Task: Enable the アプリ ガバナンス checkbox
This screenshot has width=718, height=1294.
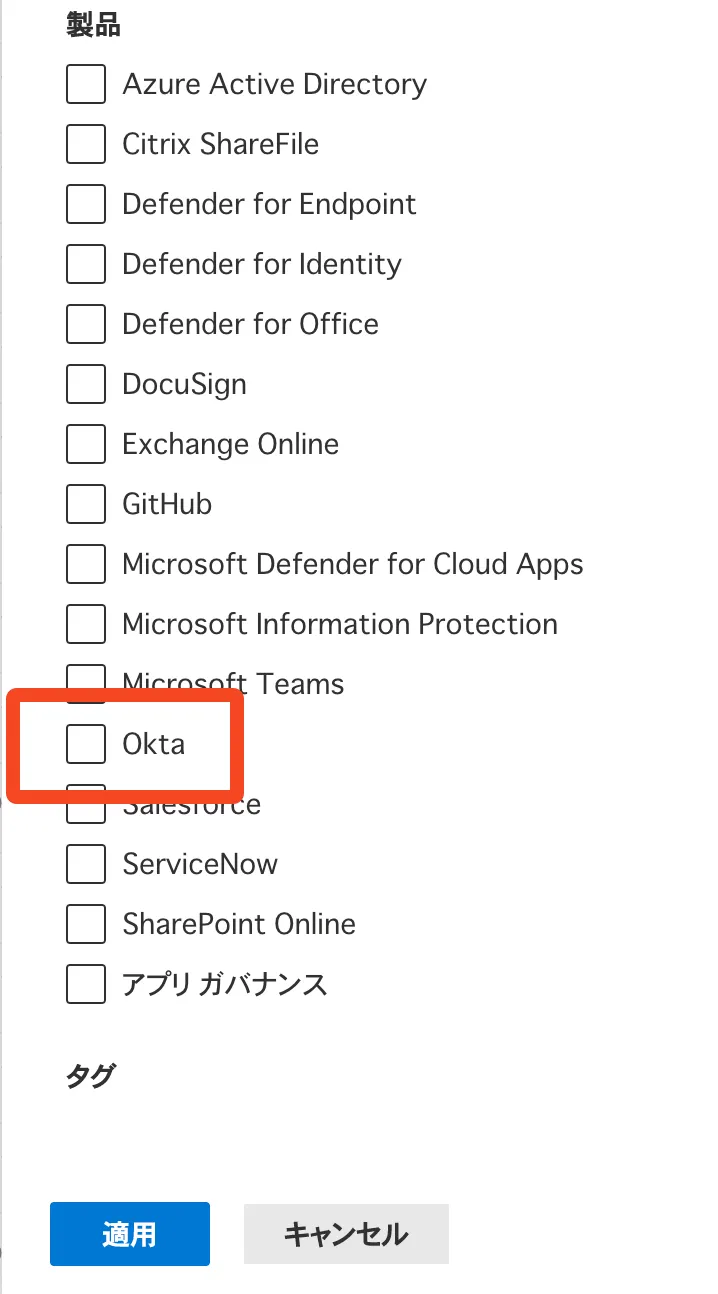Action: tap(86, 984)
